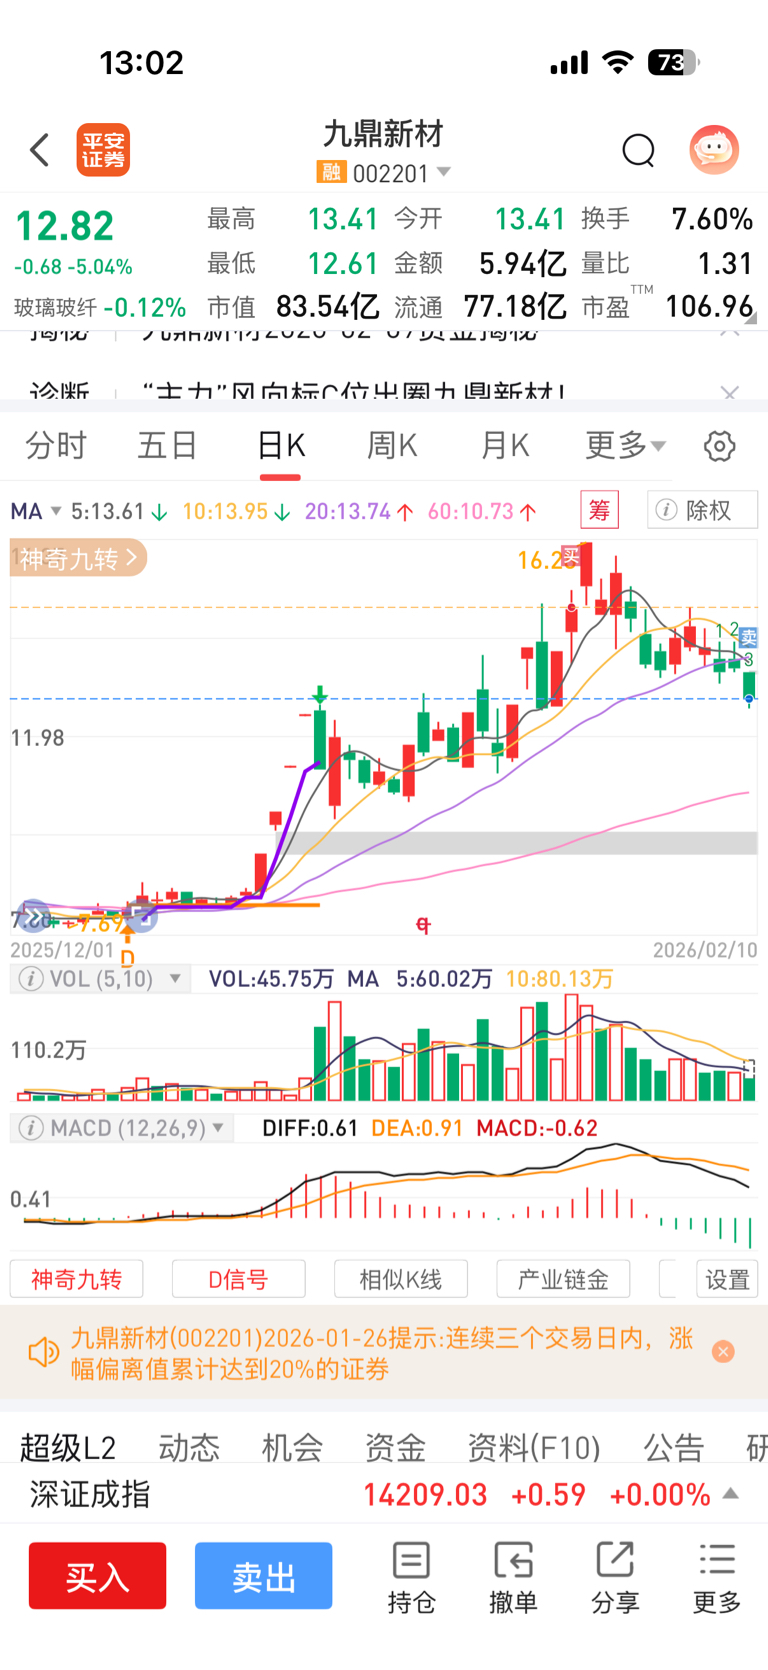Image resolution: width=768 pixels, height=1670 pixels.
Task: Tap the 市盈 TTM value 106.96
Action: pos(709,306)
